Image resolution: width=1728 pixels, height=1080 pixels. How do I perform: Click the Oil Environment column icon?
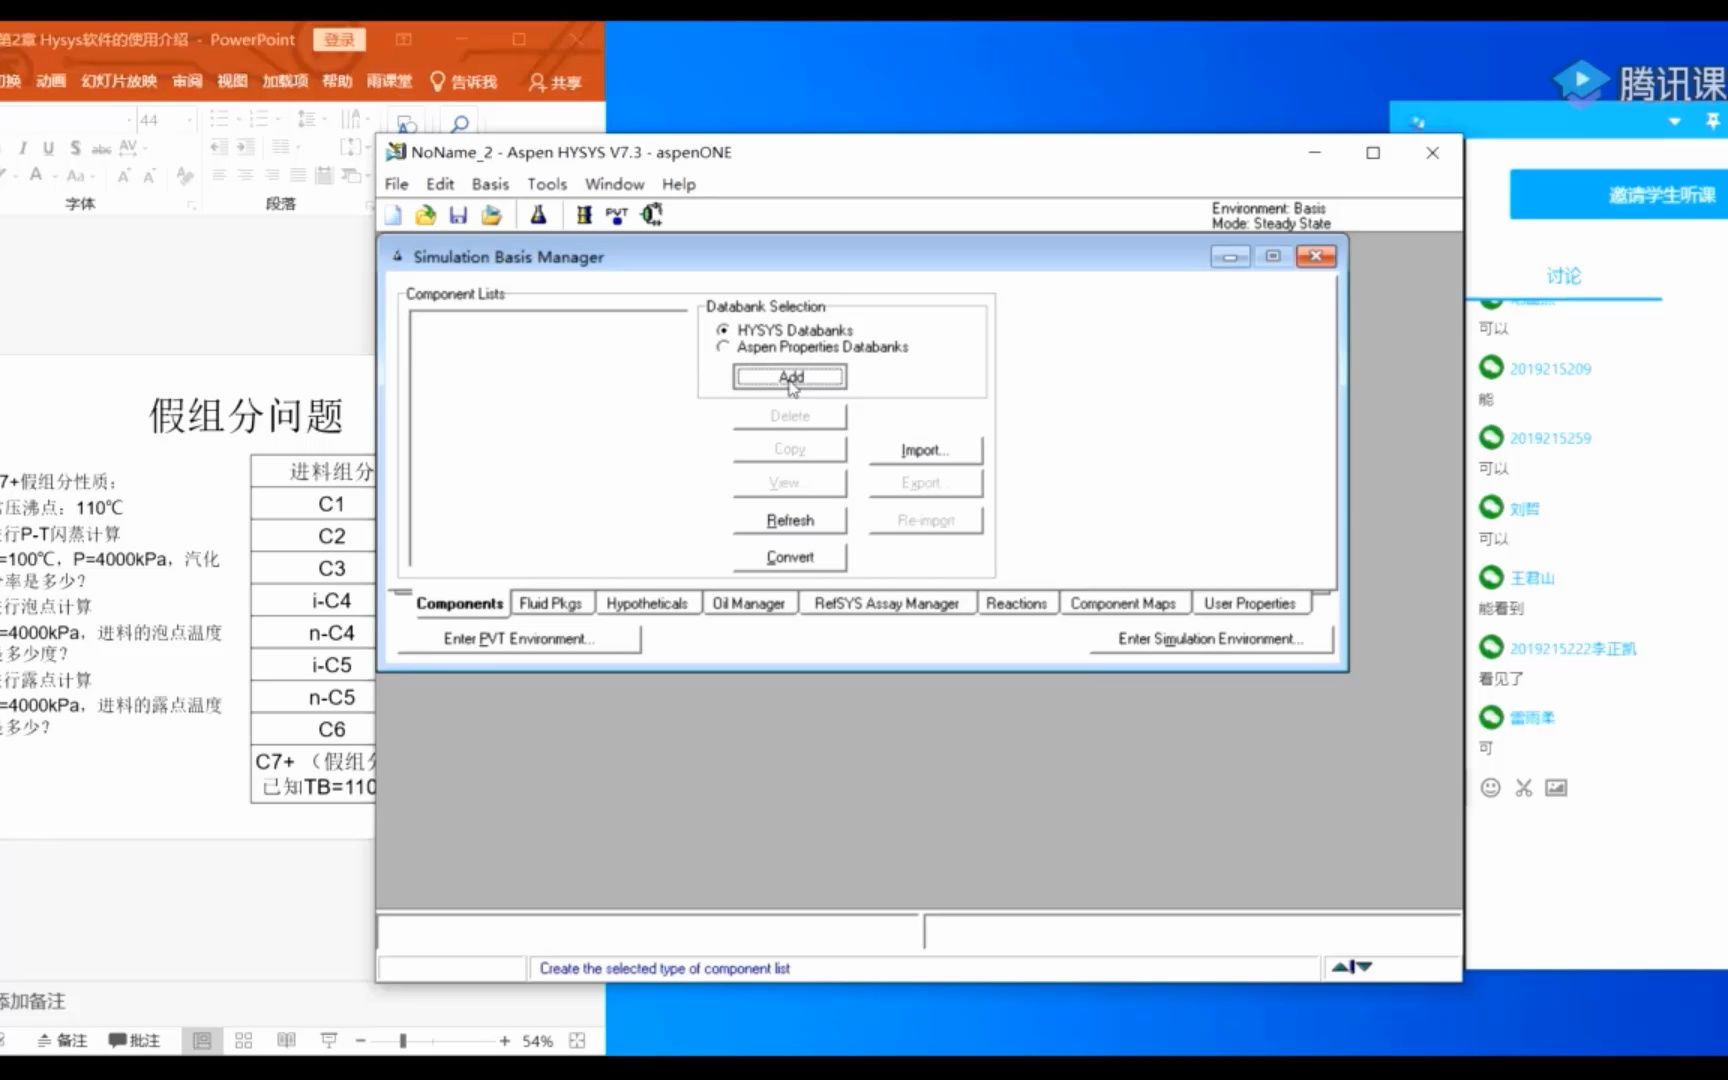[x=584, y=214]
